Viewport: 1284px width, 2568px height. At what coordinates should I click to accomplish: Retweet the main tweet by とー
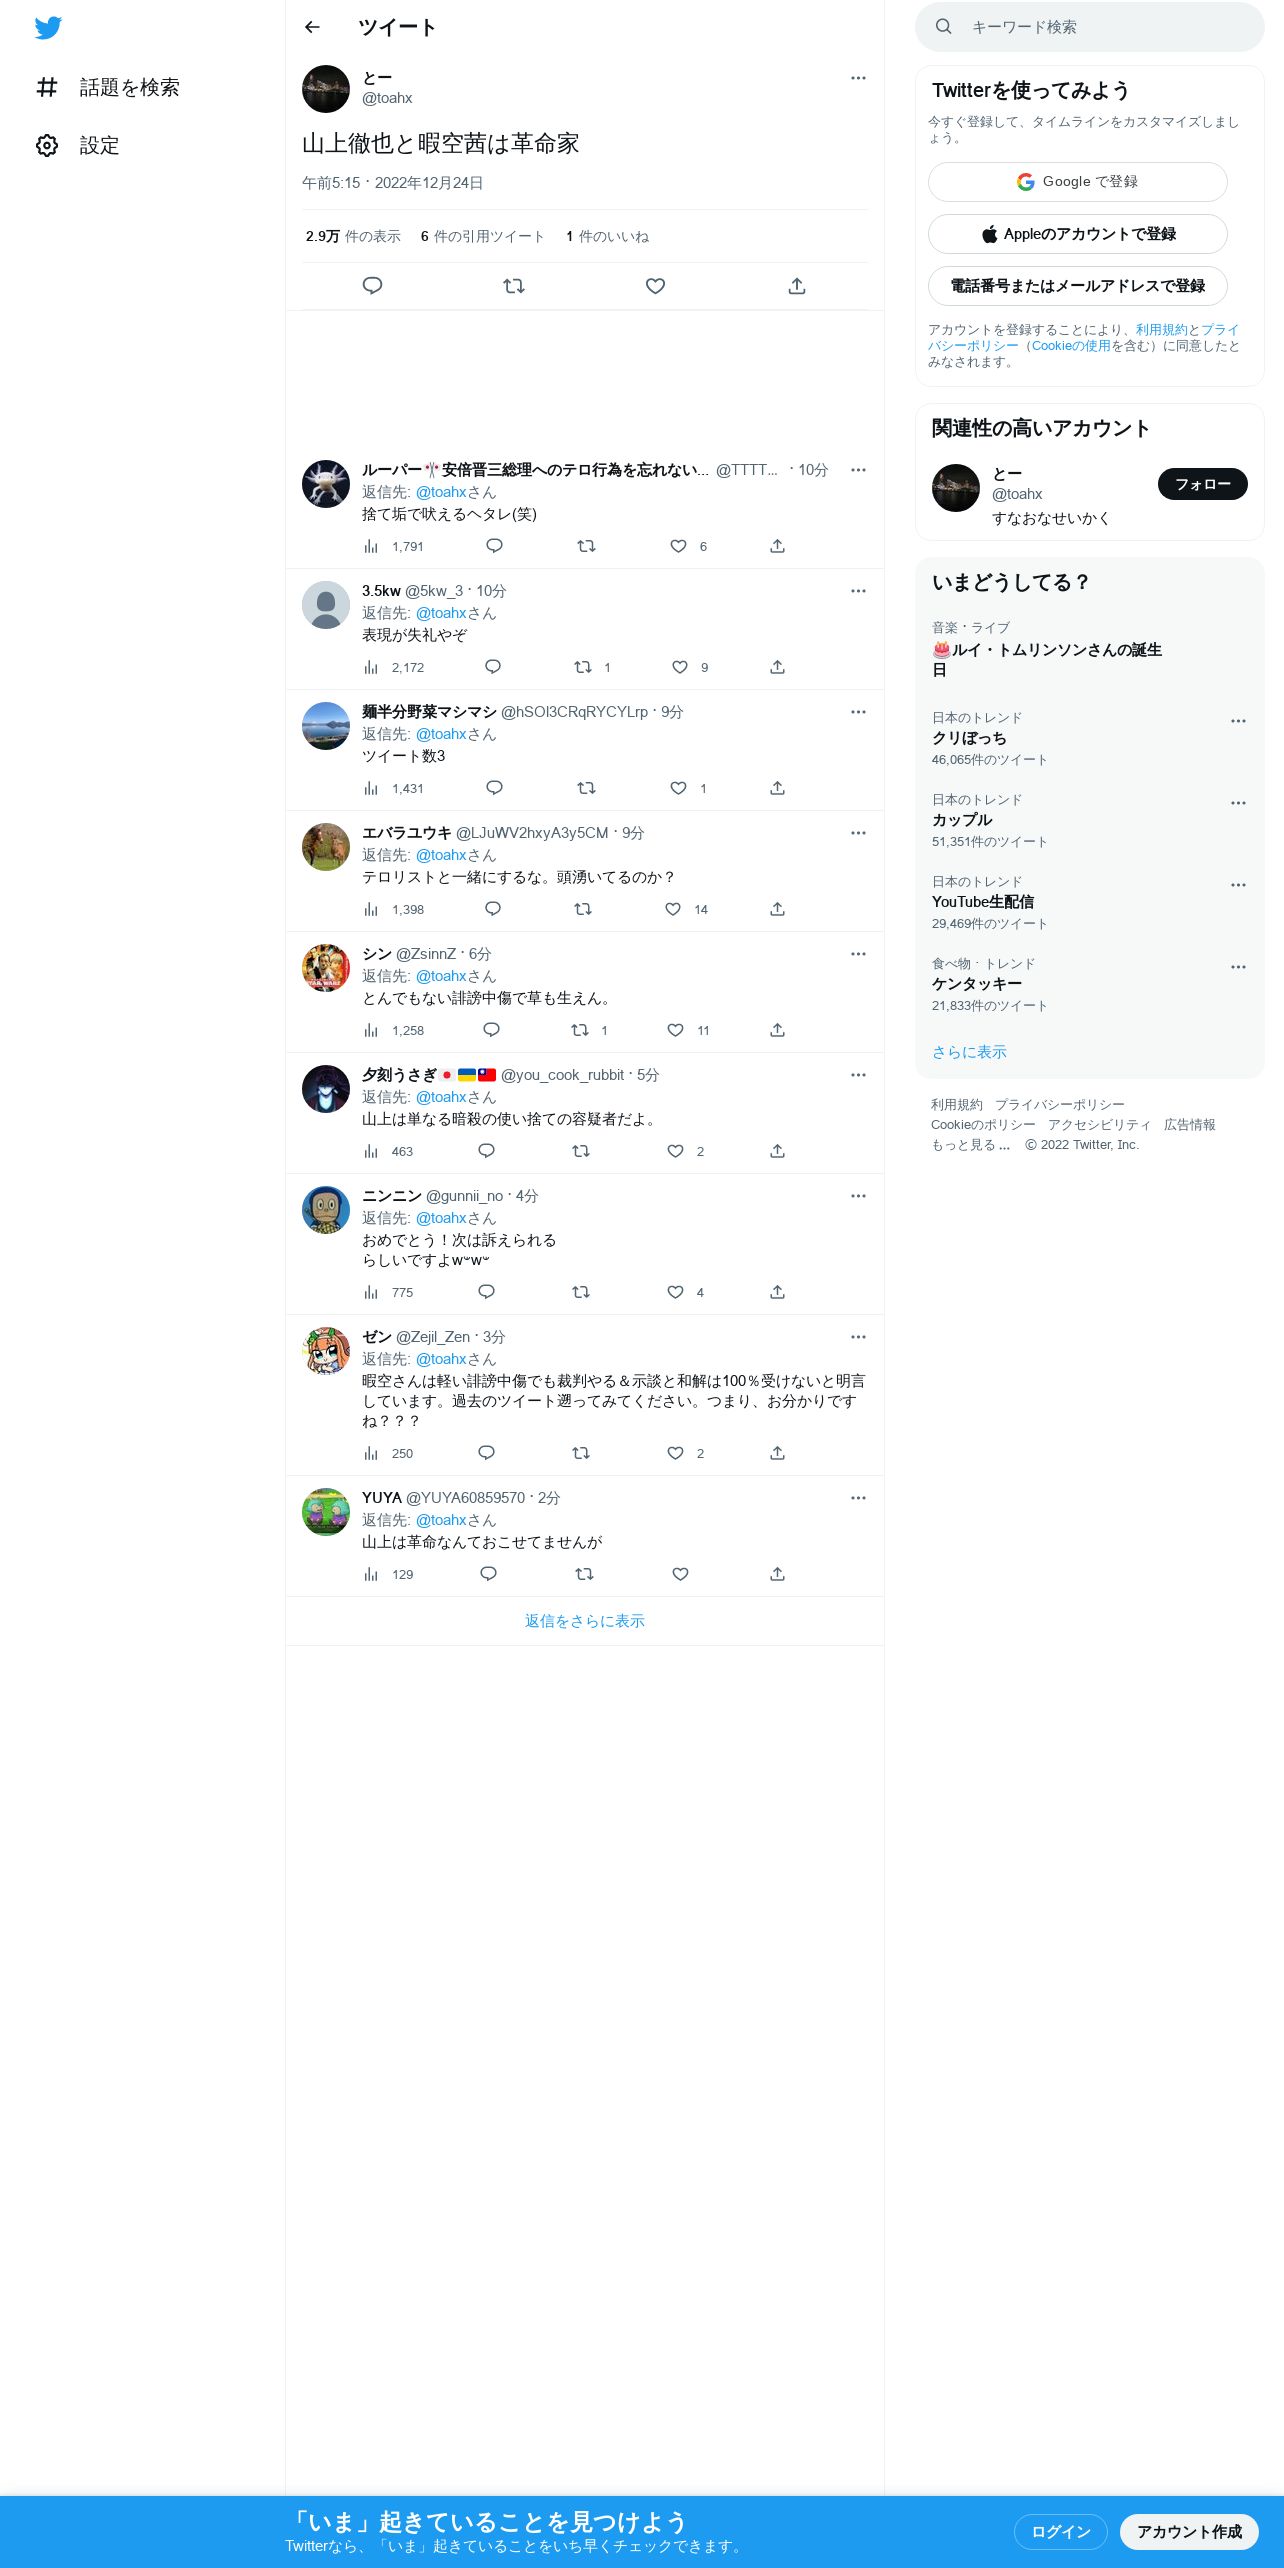coord(514,286)
